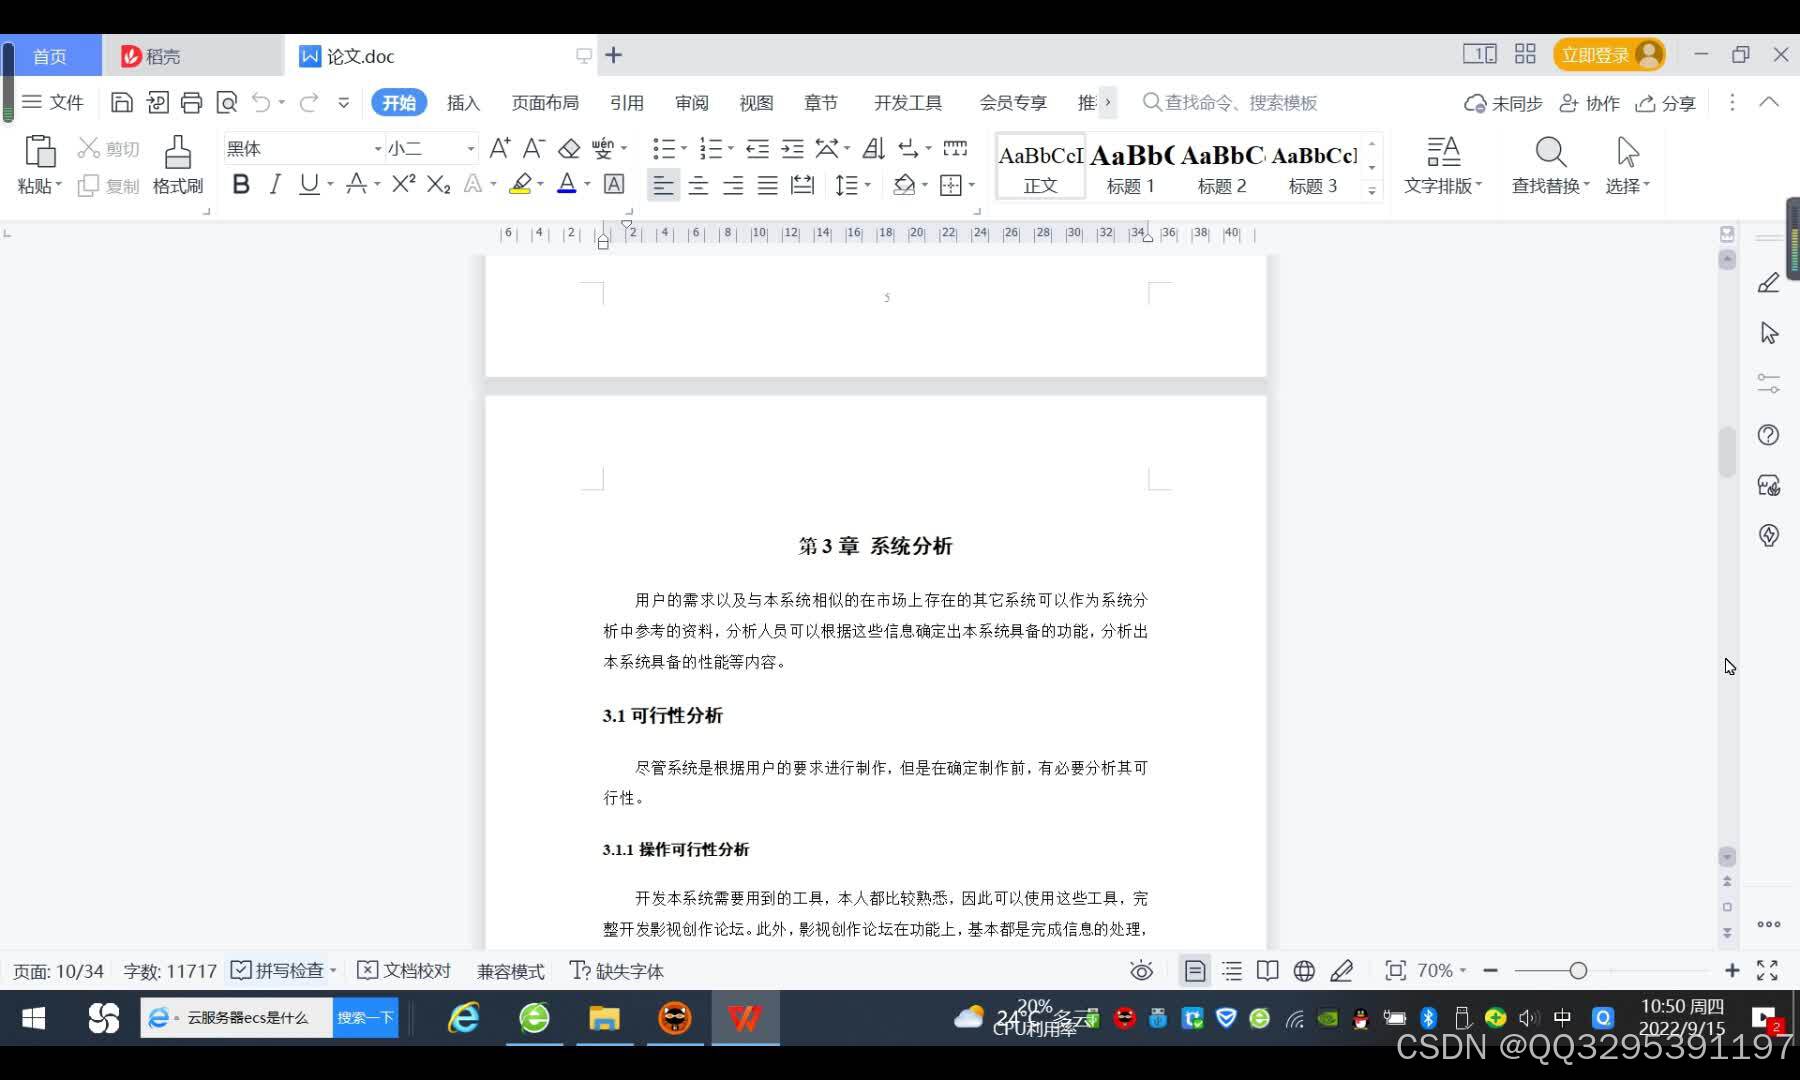Click the Redo arrow icon

click(x=309, y=102)
